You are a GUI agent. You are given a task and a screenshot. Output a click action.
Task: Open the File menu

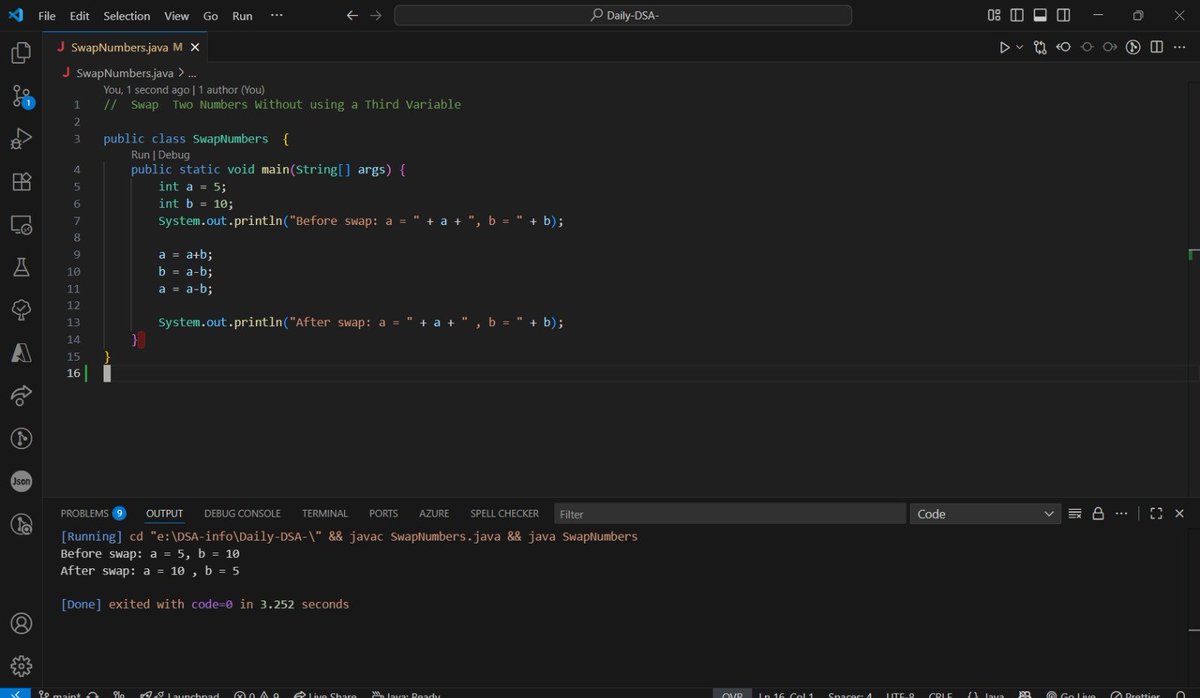point(47,16)
